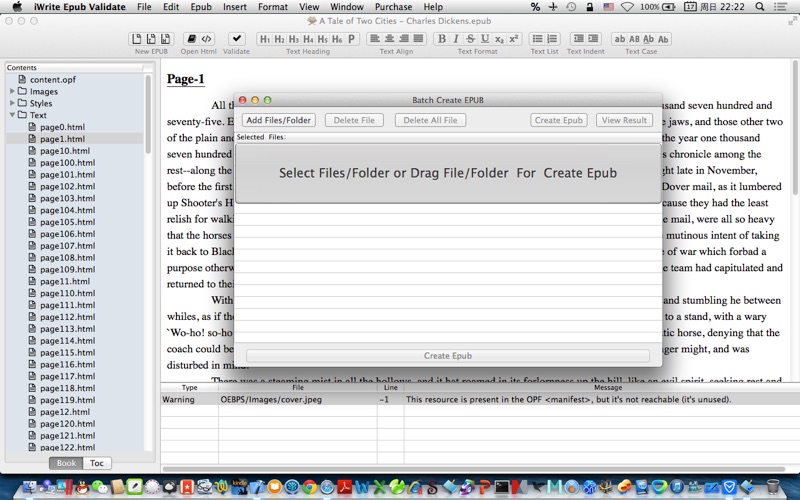Collapse the Text folder

12,115
